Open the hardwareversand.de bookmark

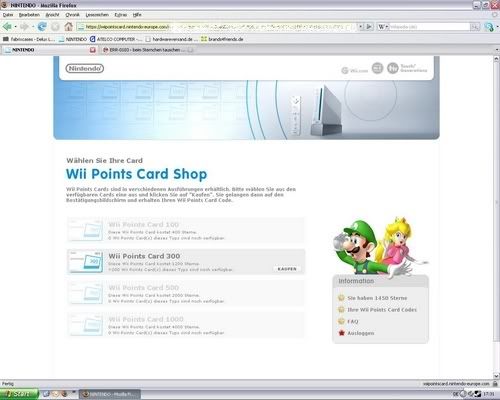coord(171,39)
